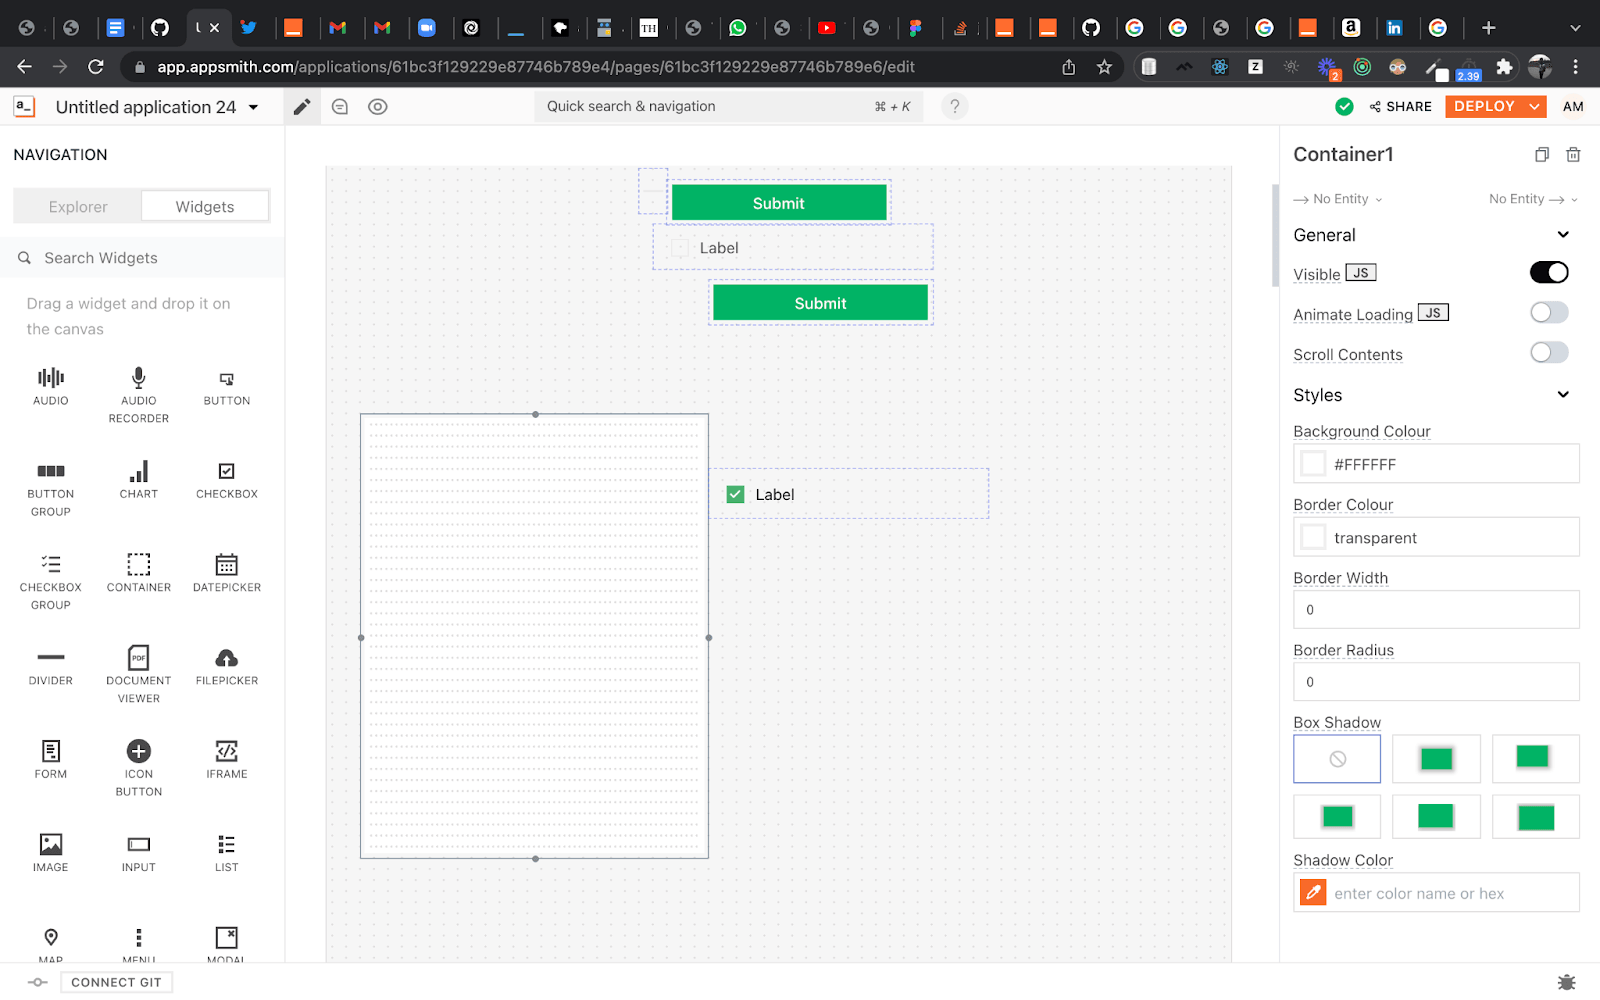Screen dimensions: 1600x1000
Task: Collapse the General section
Action: (x=1563, y=235)
